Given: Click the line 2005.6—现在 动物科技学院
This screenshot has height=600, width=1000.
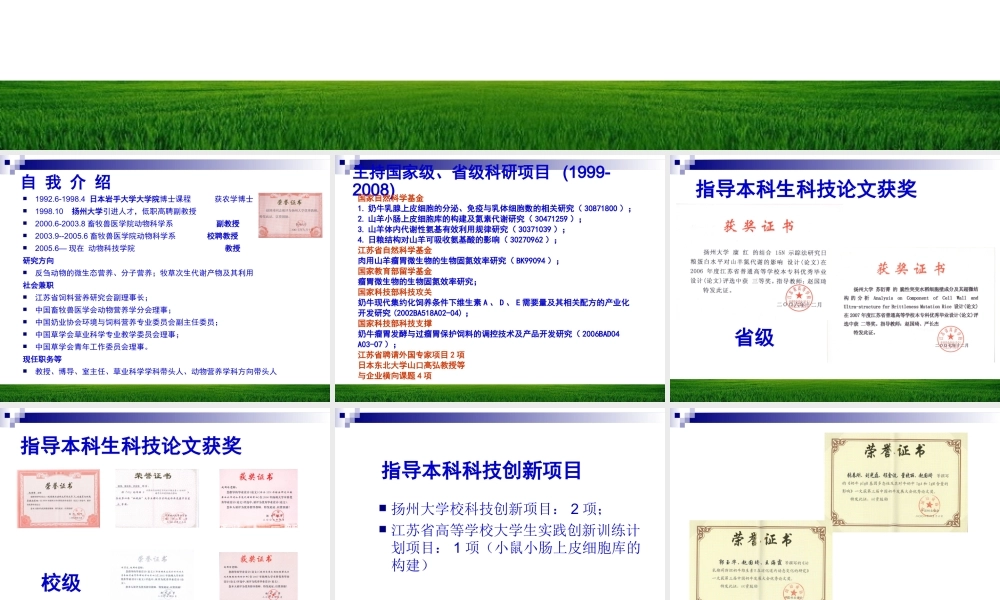Looking at the screenshot, I should [137, 249].
